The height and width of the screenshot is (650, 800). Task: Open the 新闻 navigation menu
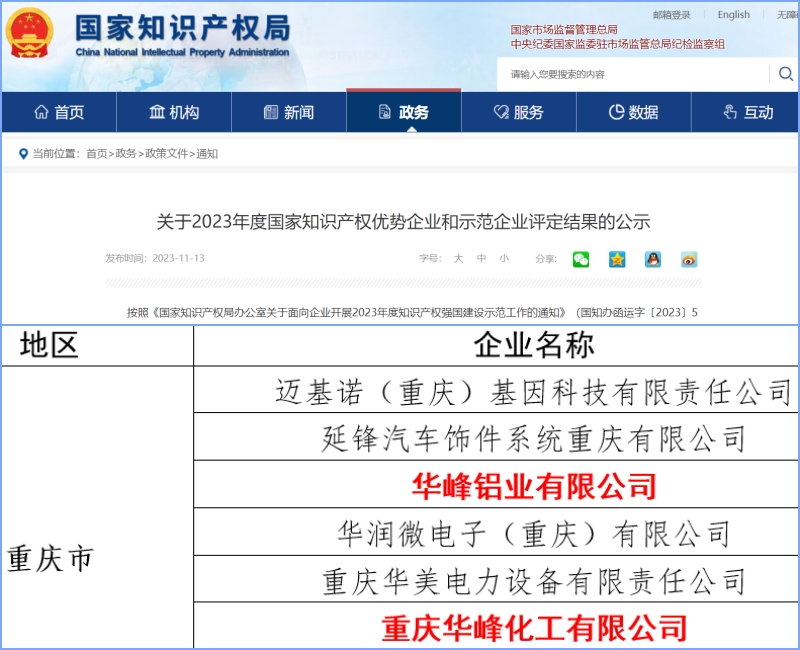[x=289, y=112]
